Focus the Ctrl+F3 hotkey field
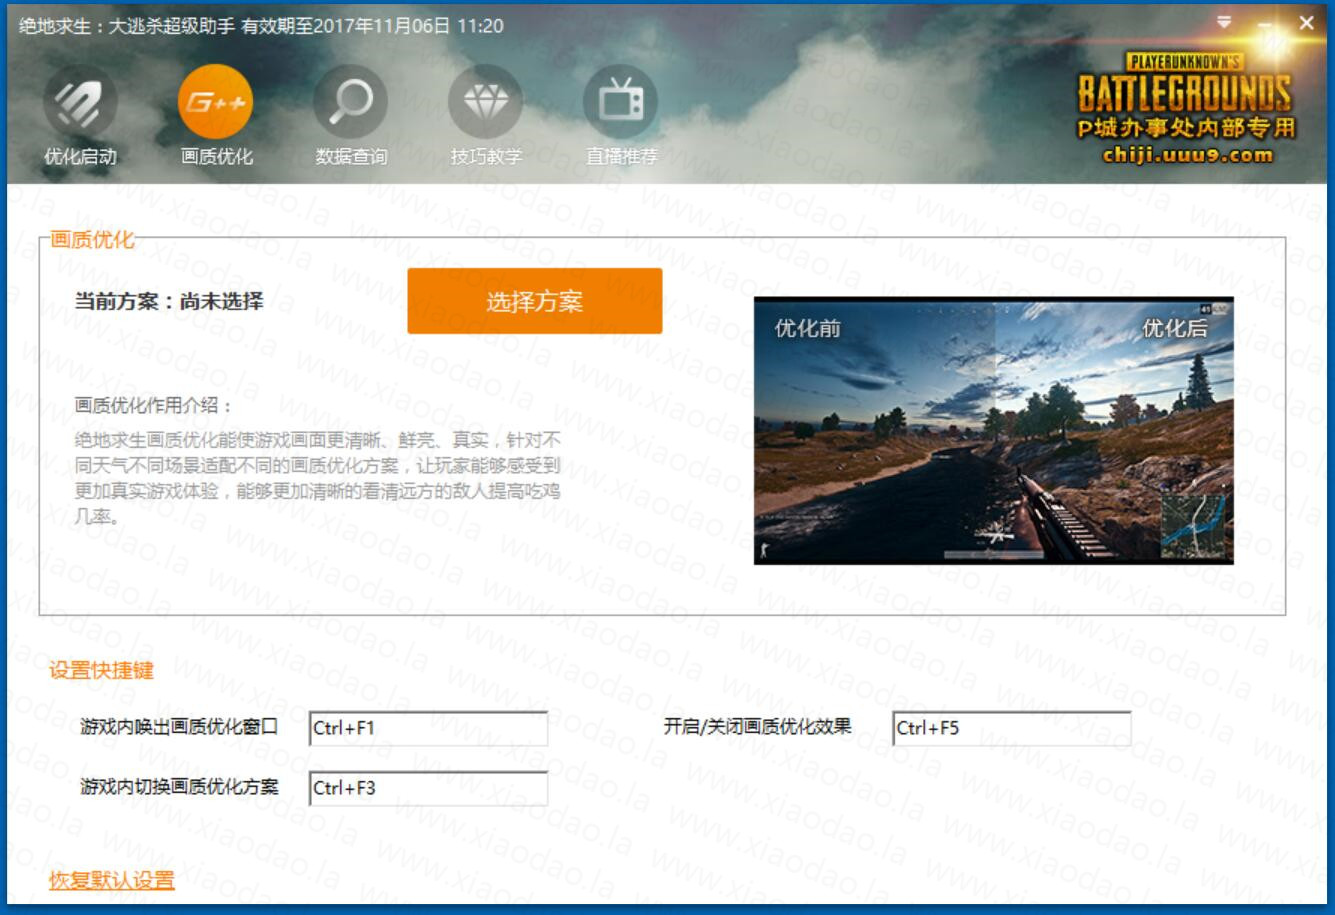Screen dimensions: 1335x915 [x=428, y=788]
